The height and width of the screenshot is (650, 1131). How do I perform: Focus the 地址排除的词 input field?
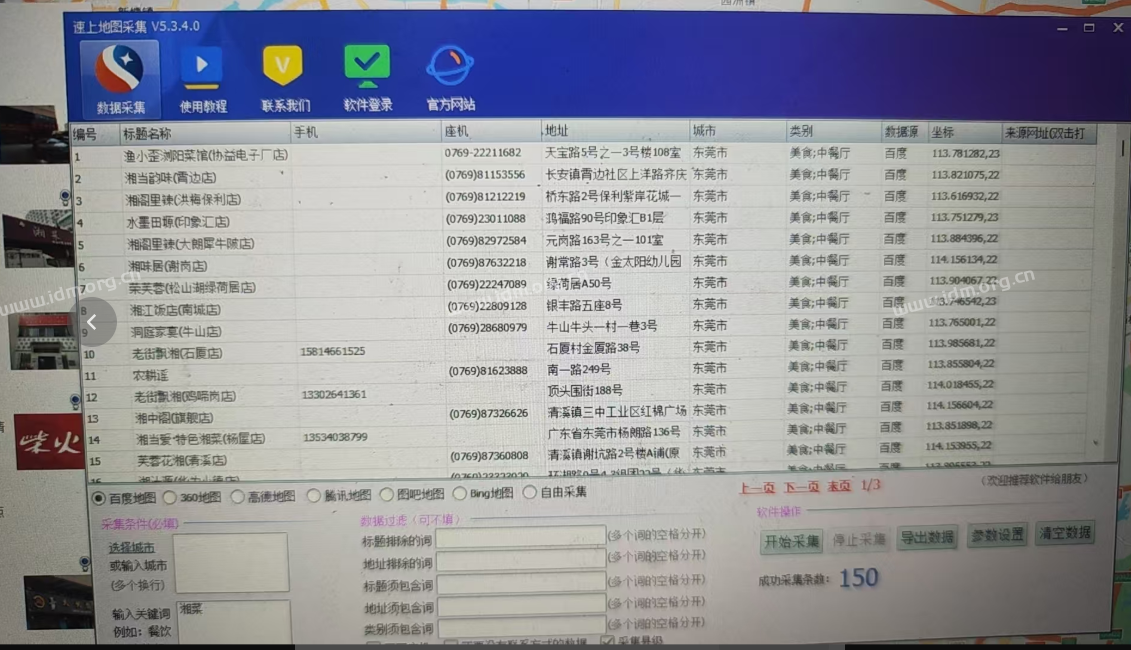pyautogui.click(x=520, y=560)
